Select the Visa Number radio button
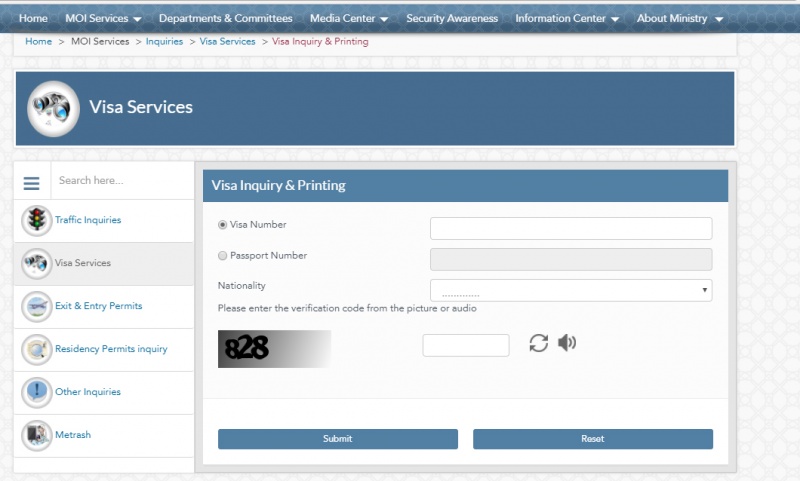The image size is (800, 481). (x=222, y=225)
